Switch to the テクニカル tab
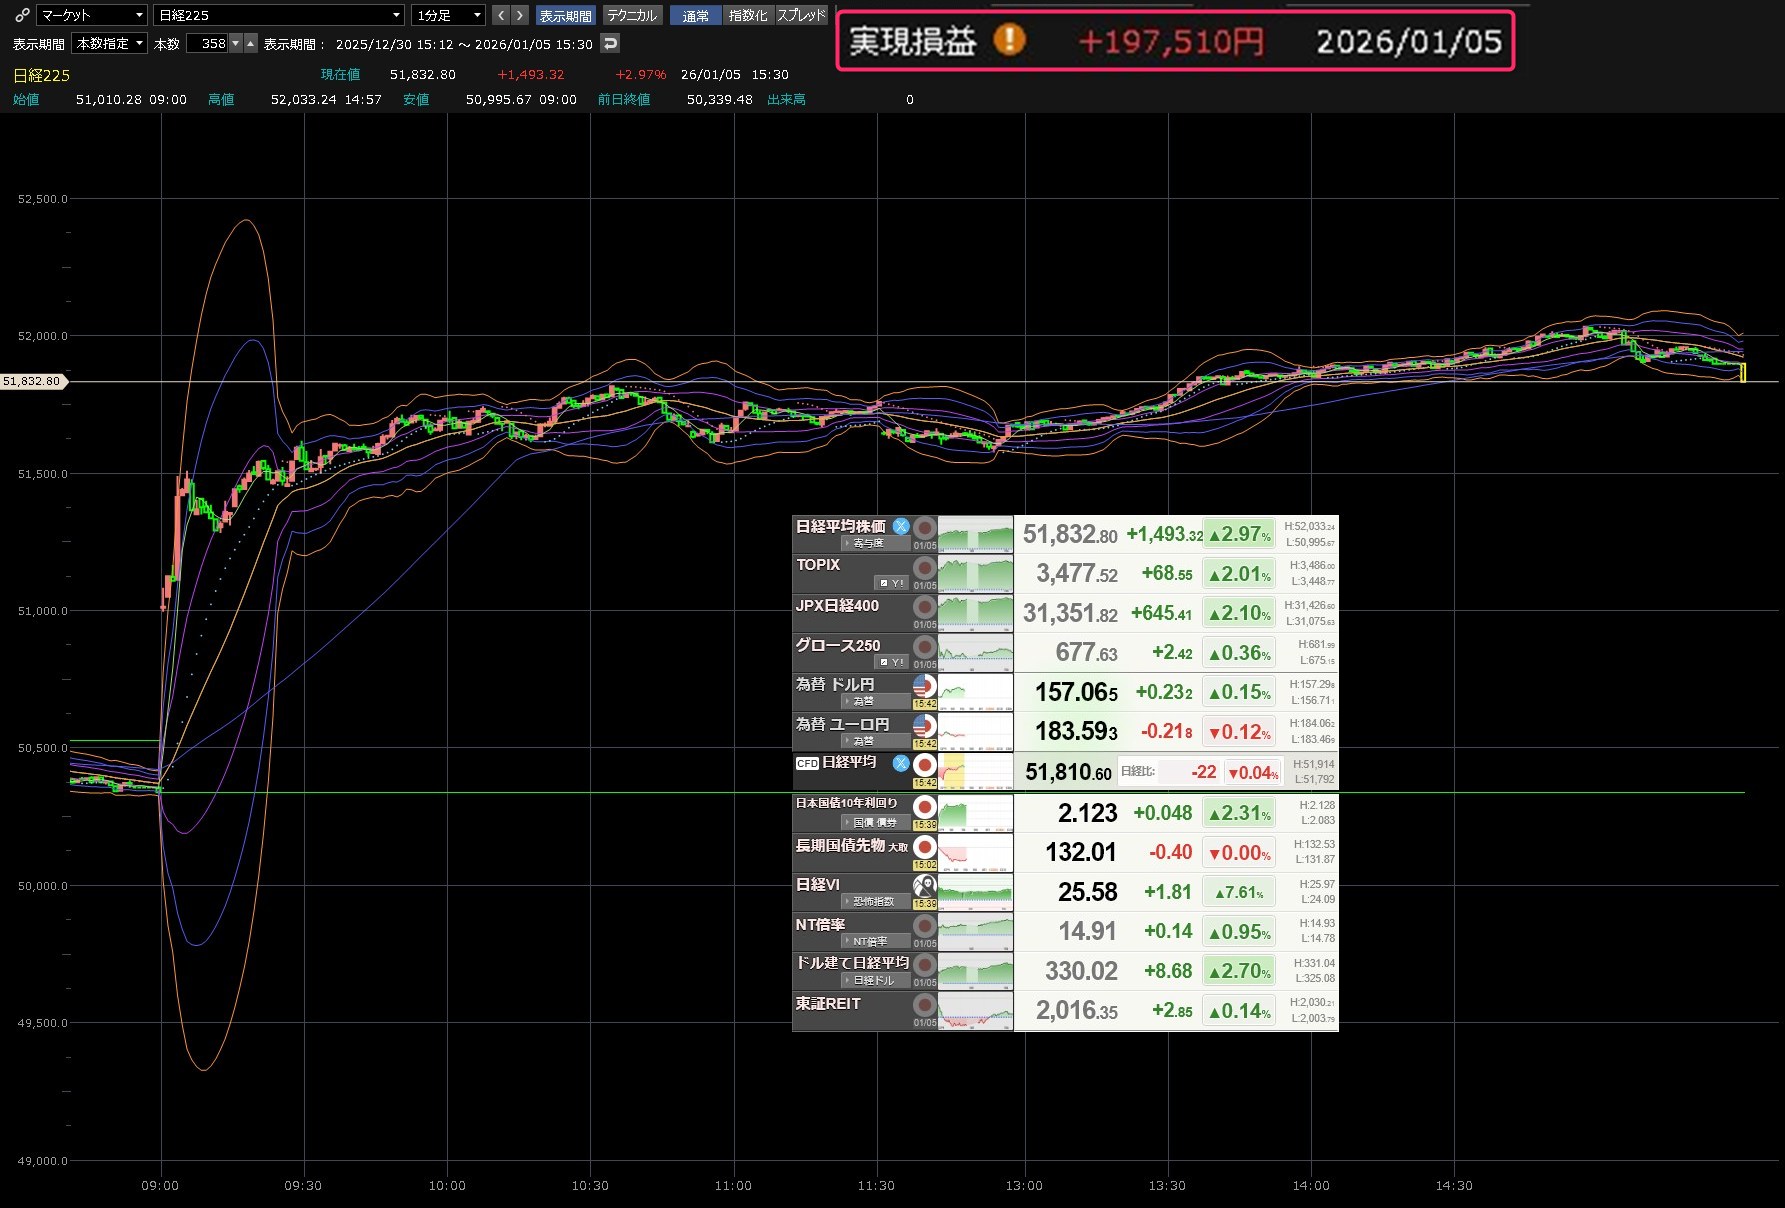The image size is (1785, 1208). (632, 16)
